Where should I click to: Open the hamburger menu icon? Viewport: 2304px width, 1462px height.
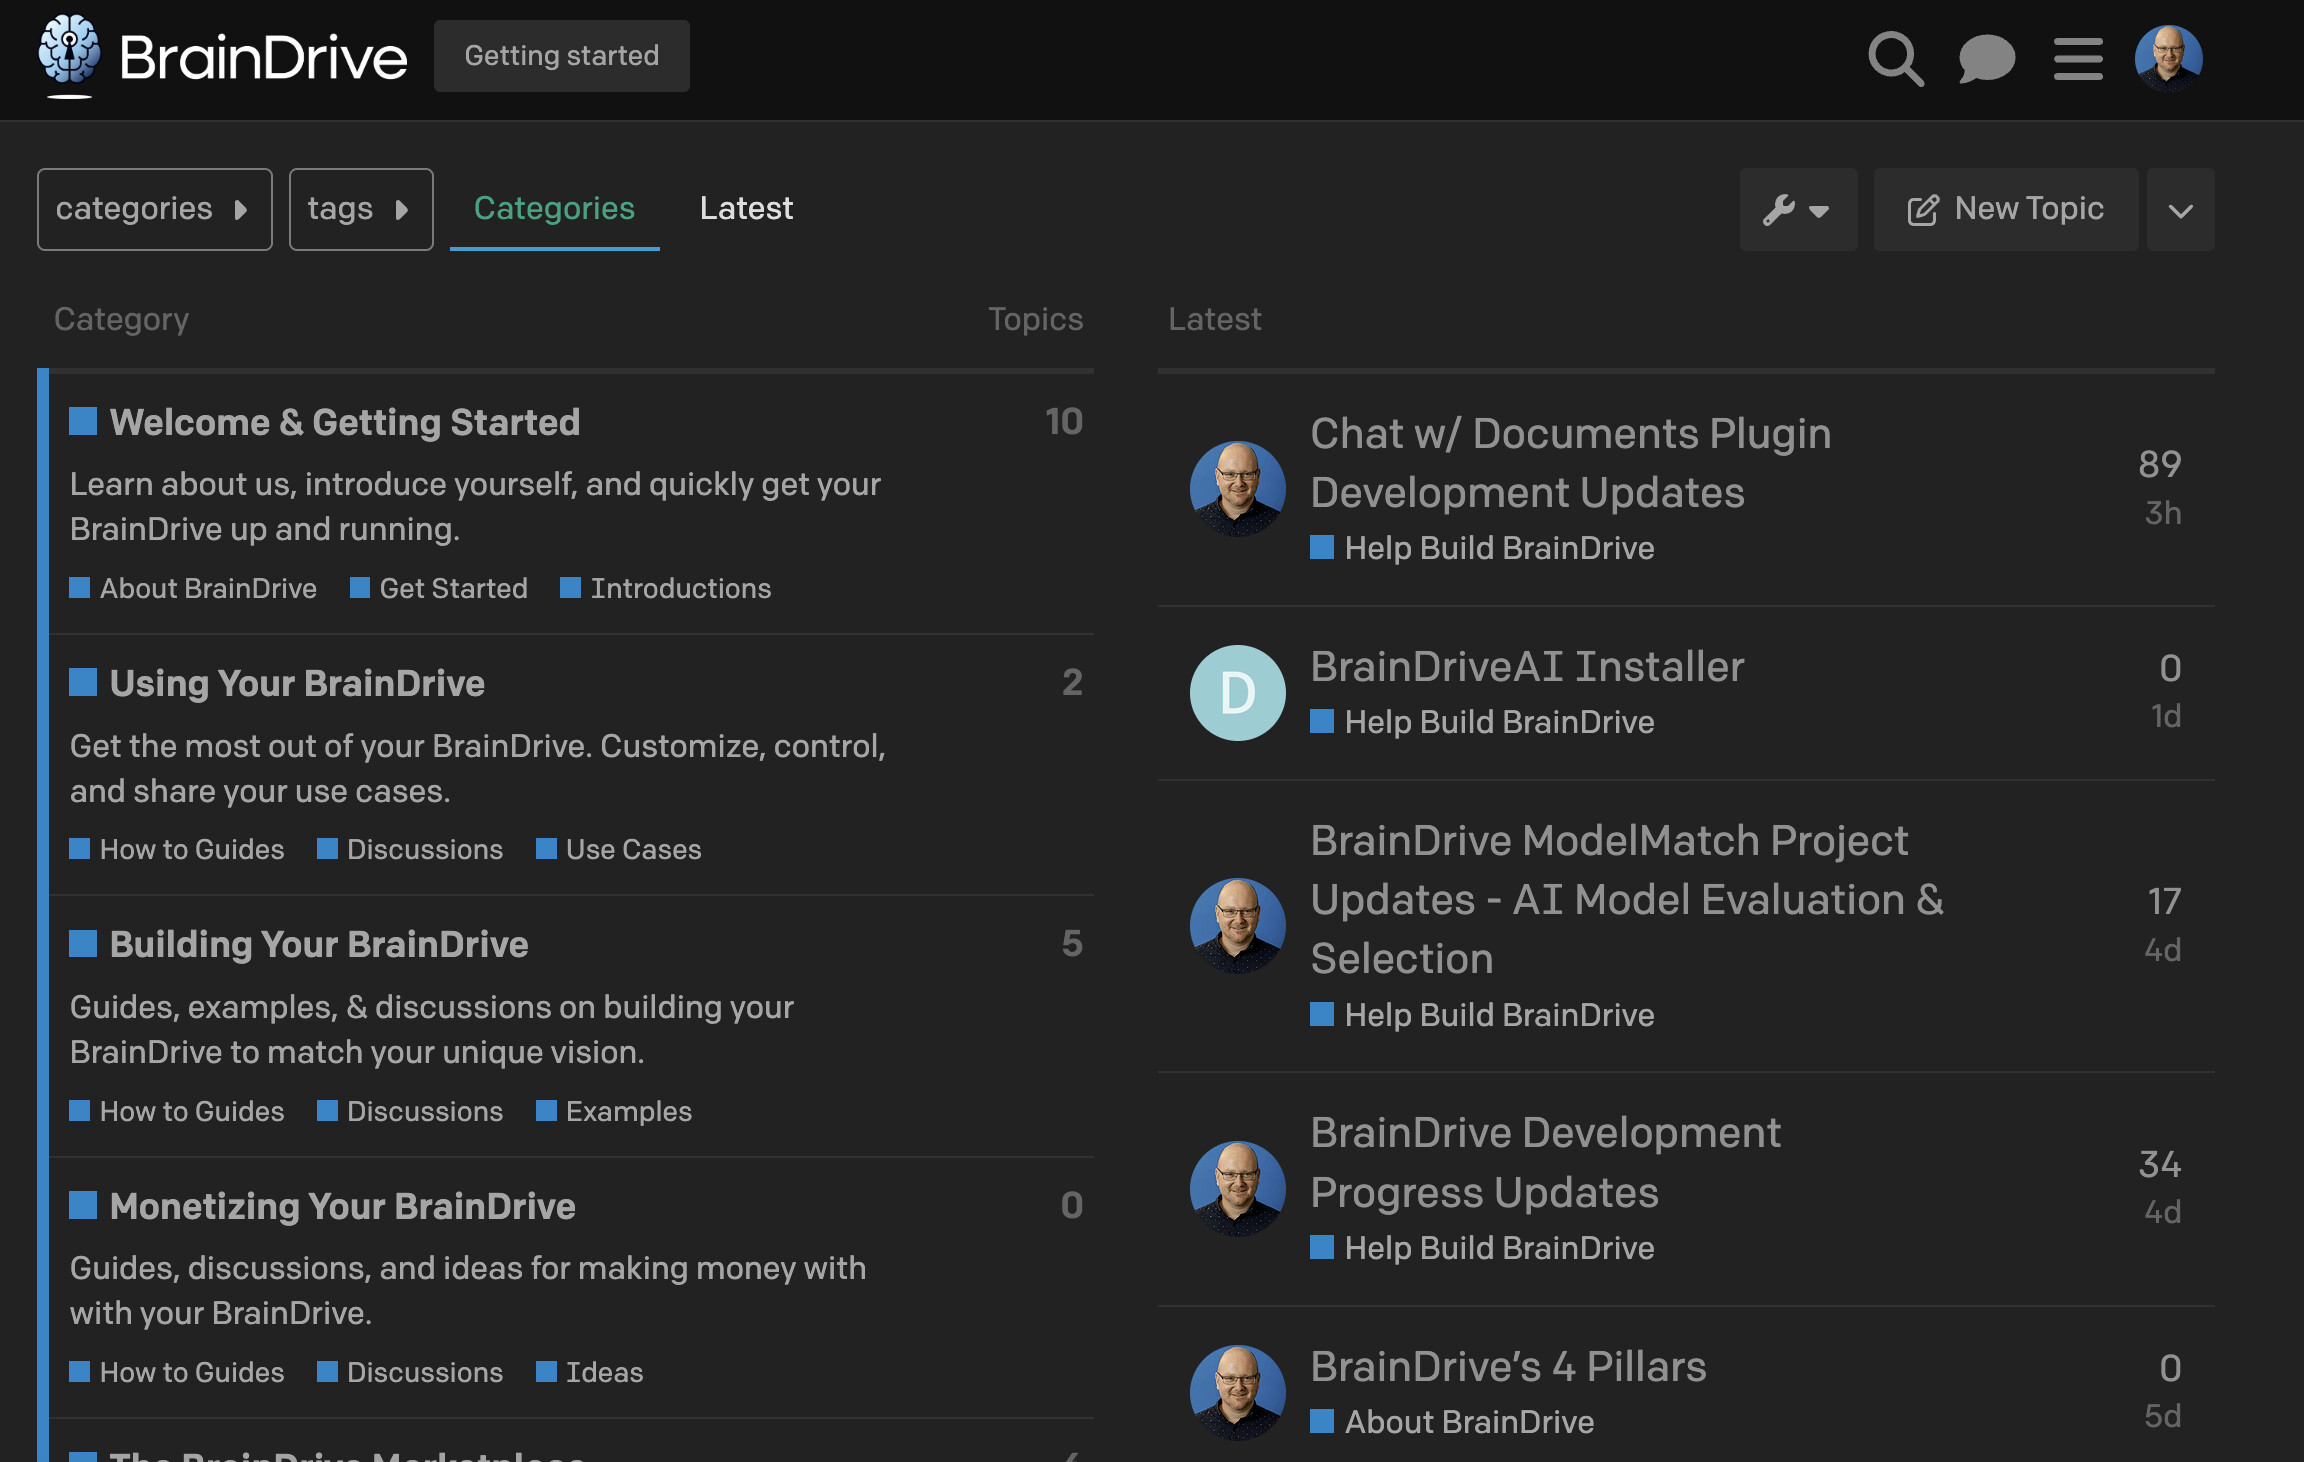[x=2078, y=58]
